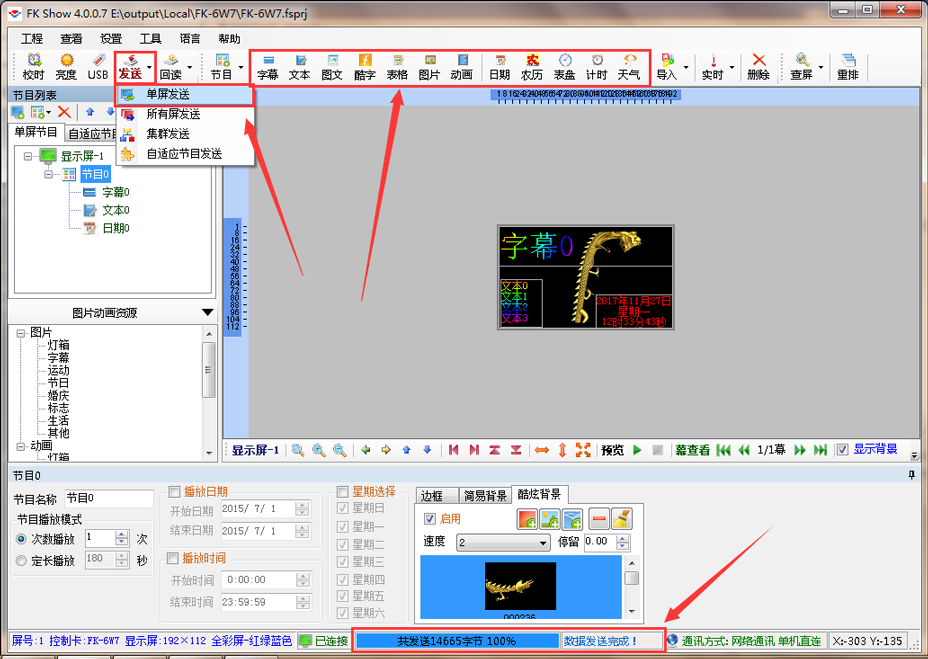Click the dragon background thumbnail

pos(520,586)
